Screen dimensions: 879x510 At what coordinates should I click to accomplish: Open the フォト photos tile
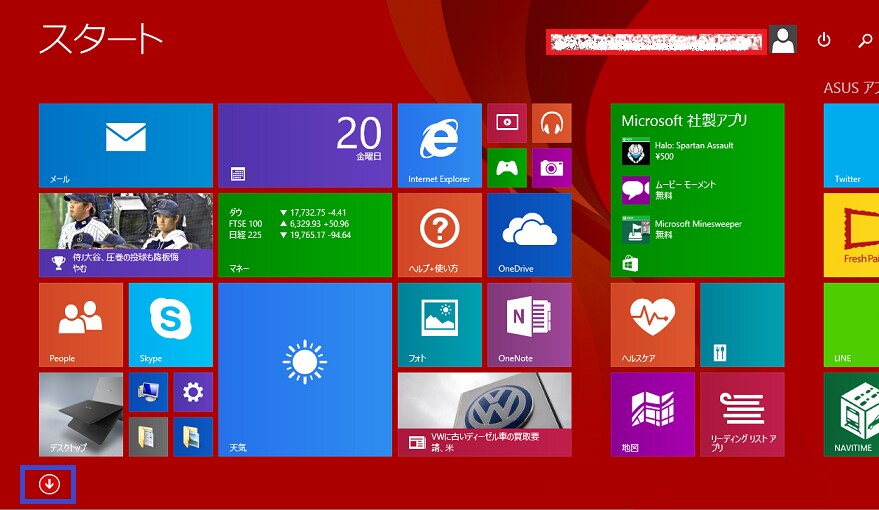point(440,324)
